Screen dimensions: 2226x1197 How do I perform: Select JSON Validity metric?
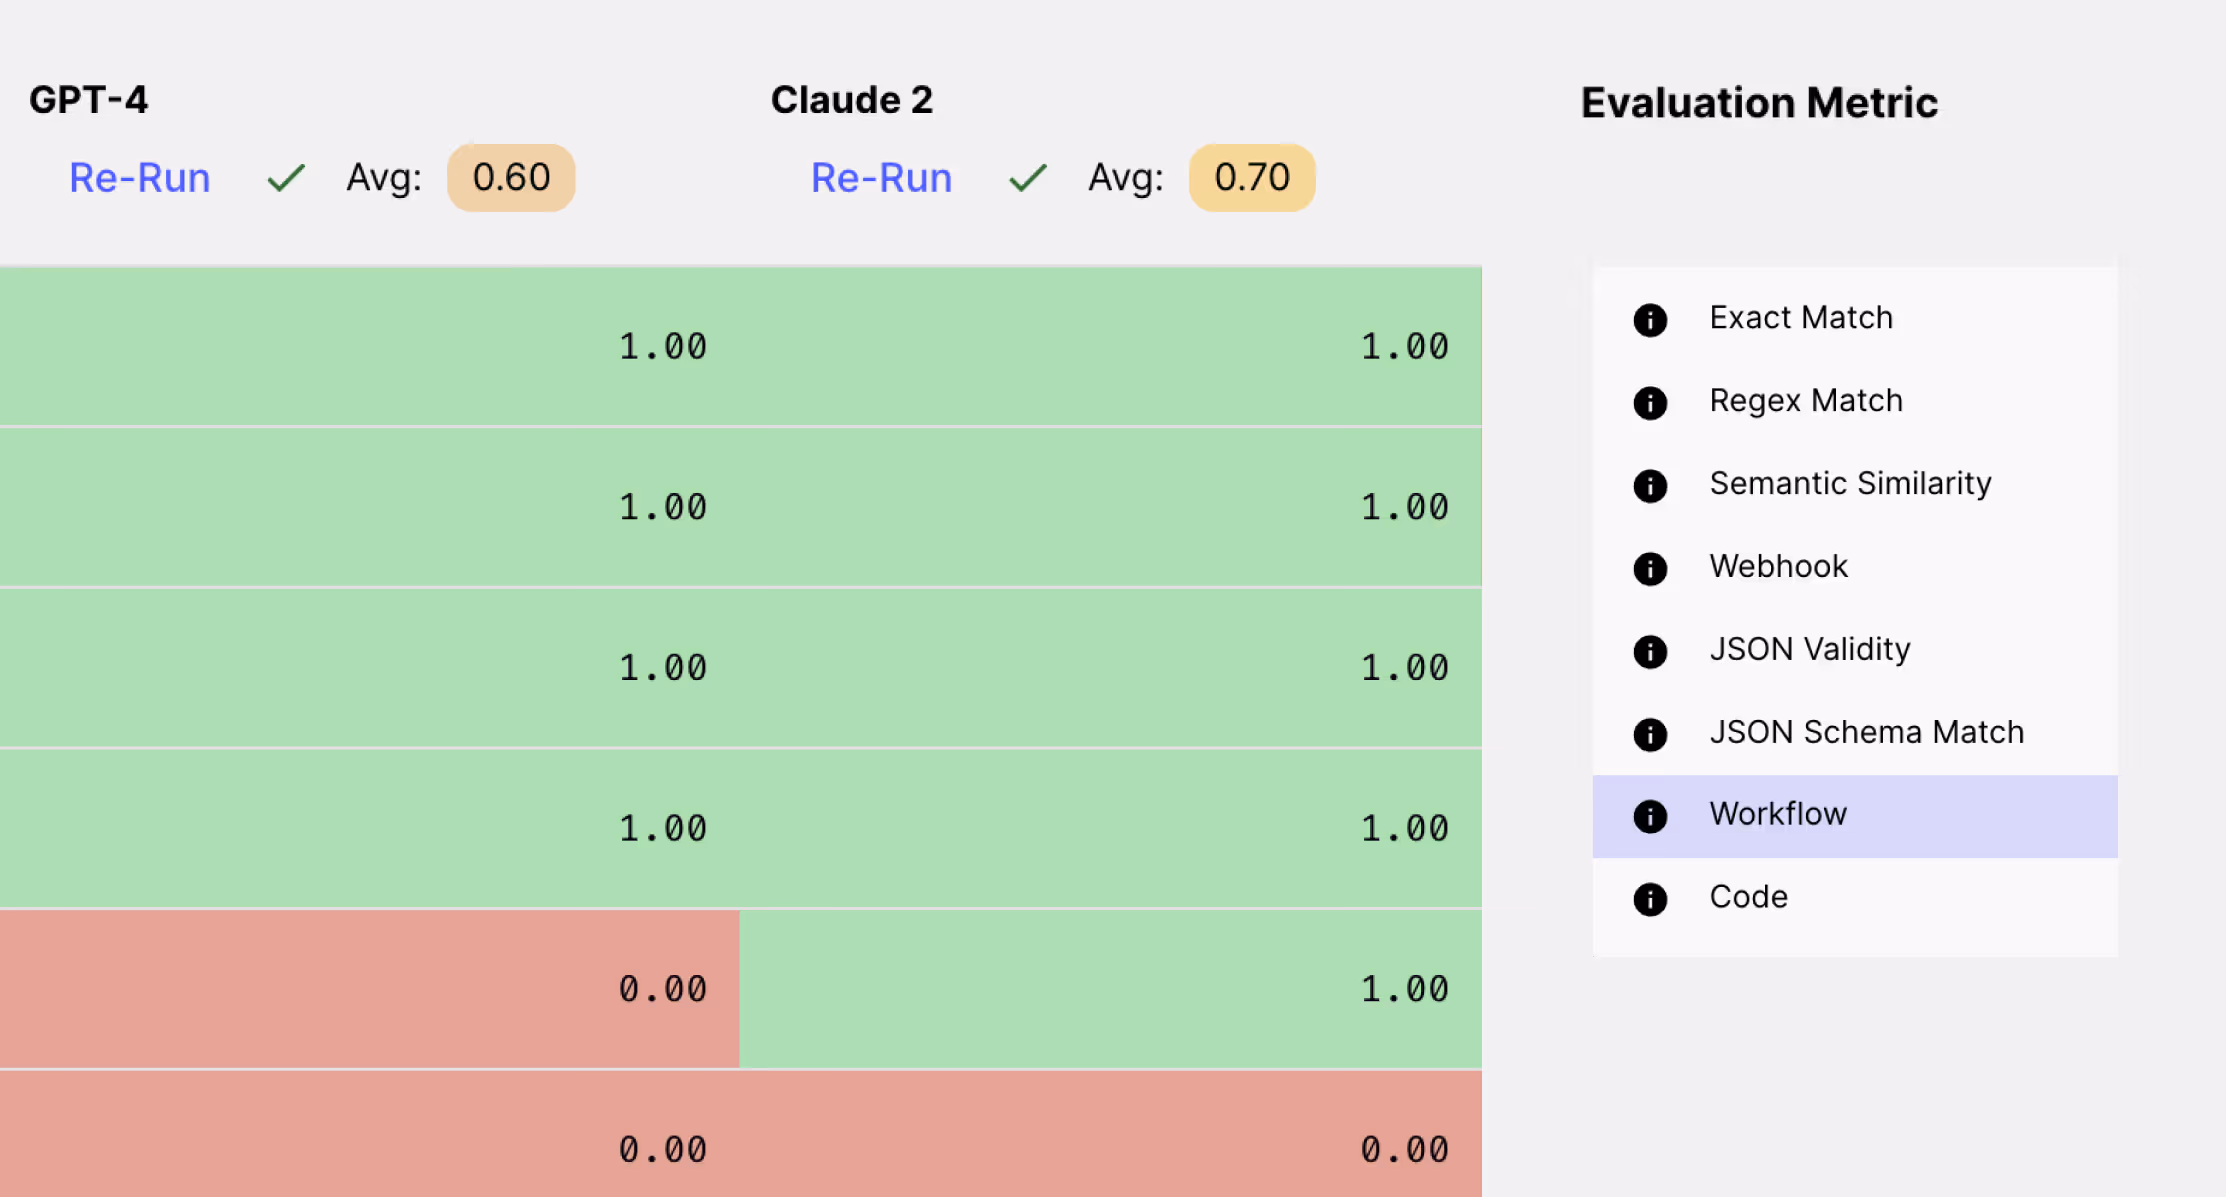click(x=1855, y=650)
